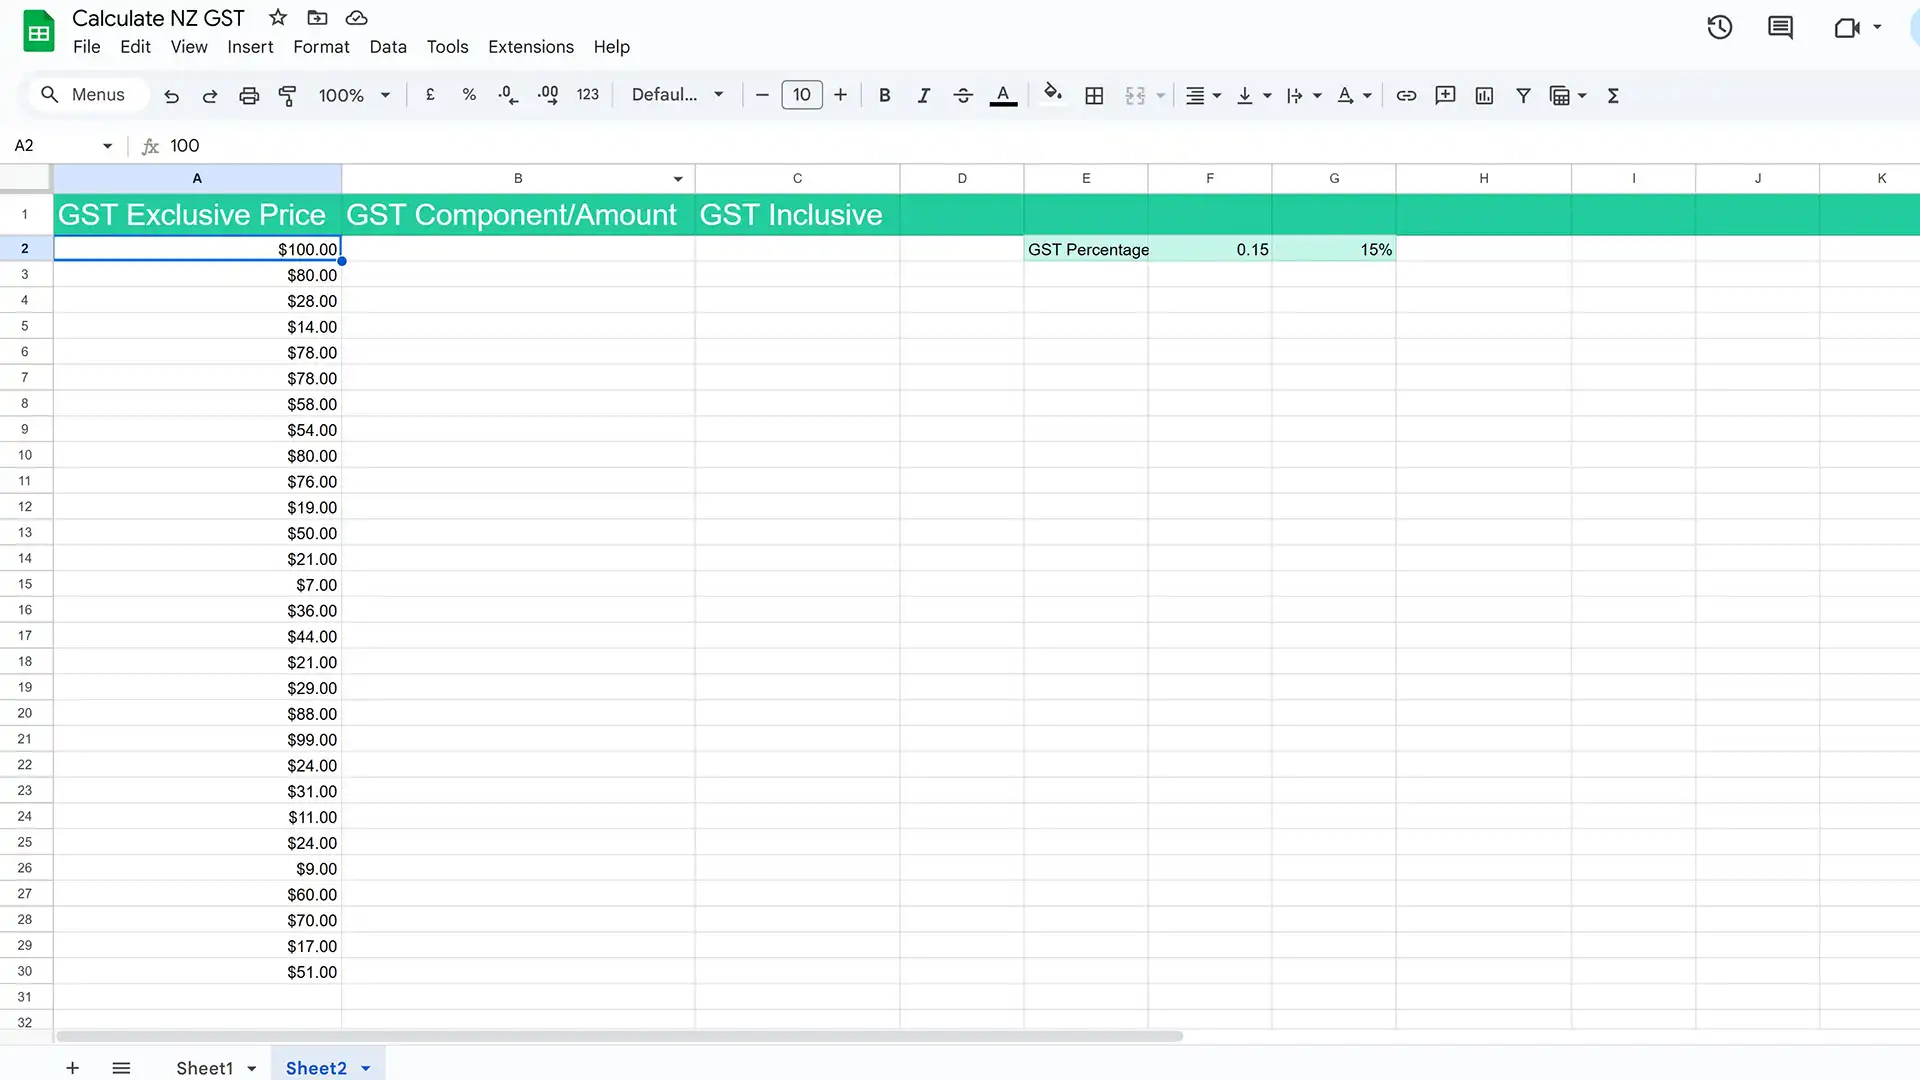Decrease font size with minus button

pyautogui.click(x=762, y=95)
